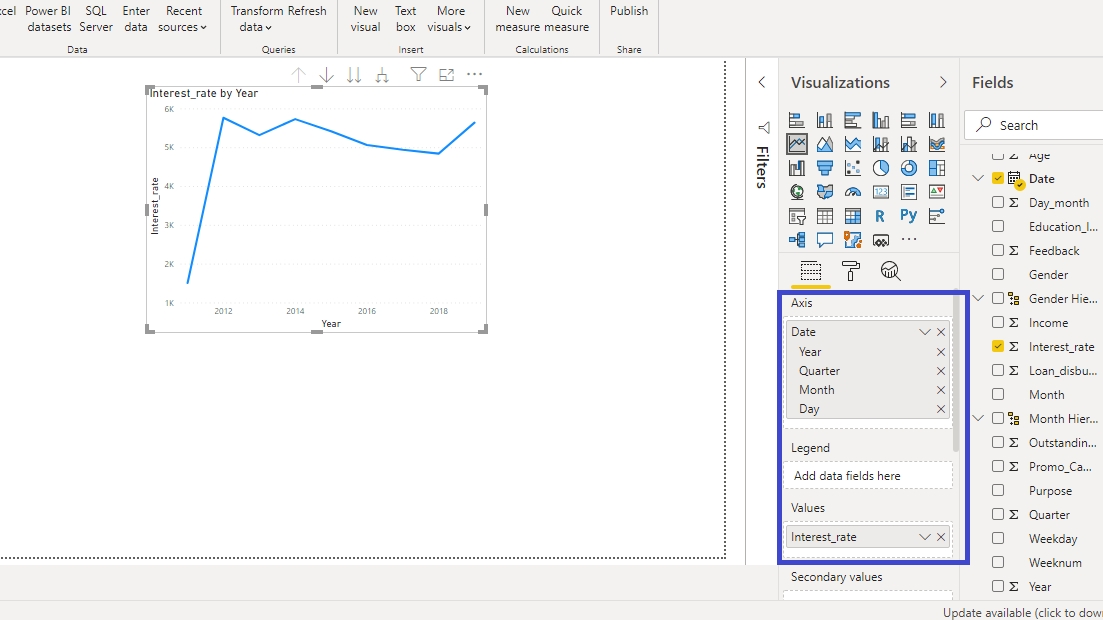1103x620 pixels.
Task: Choose the donut chart visual
Action: (908, 168)
